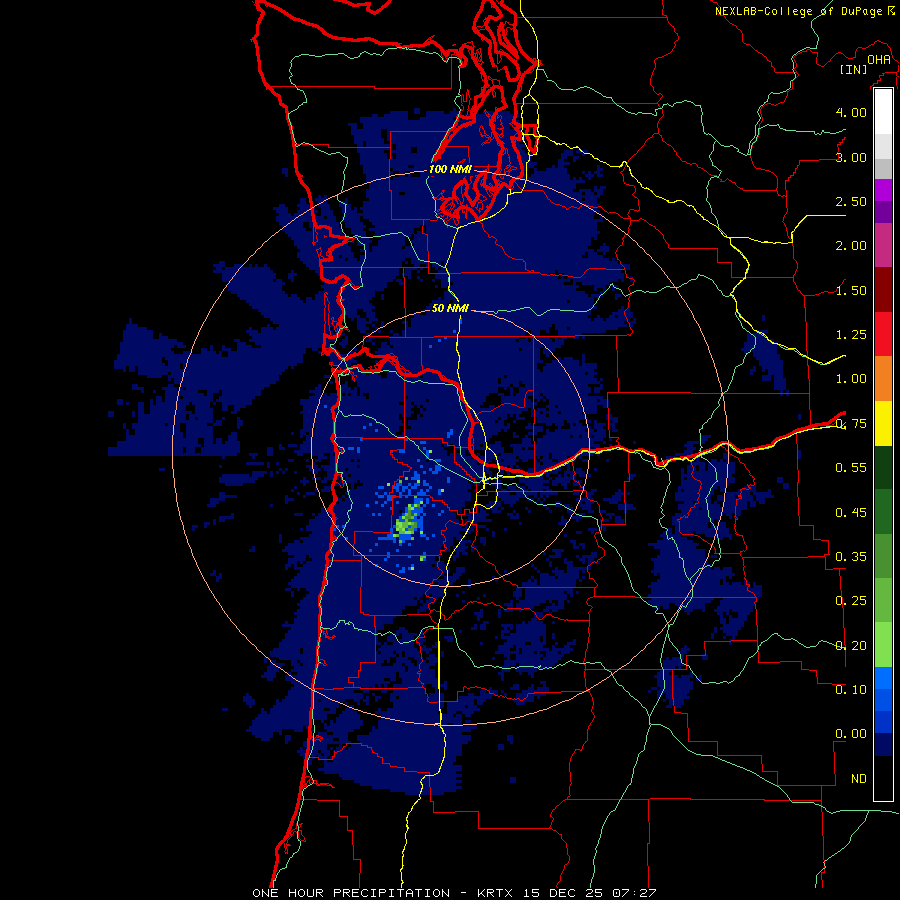
Task: Select the 0.35 legend value
Action: [x=851, y=557]
